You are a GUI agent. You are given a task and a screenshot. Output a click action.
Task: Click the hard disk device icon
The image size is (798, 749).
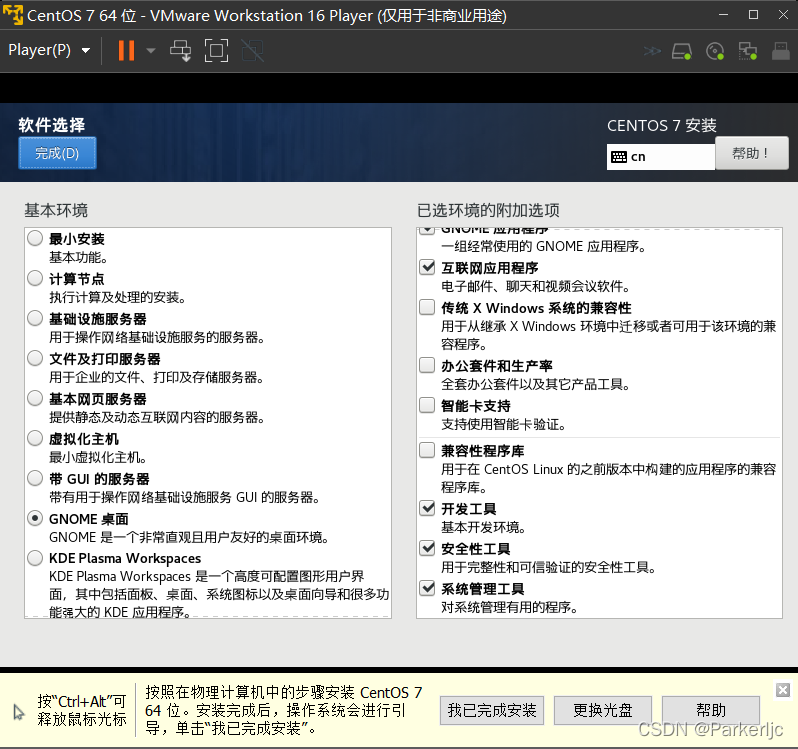(682, 51)
